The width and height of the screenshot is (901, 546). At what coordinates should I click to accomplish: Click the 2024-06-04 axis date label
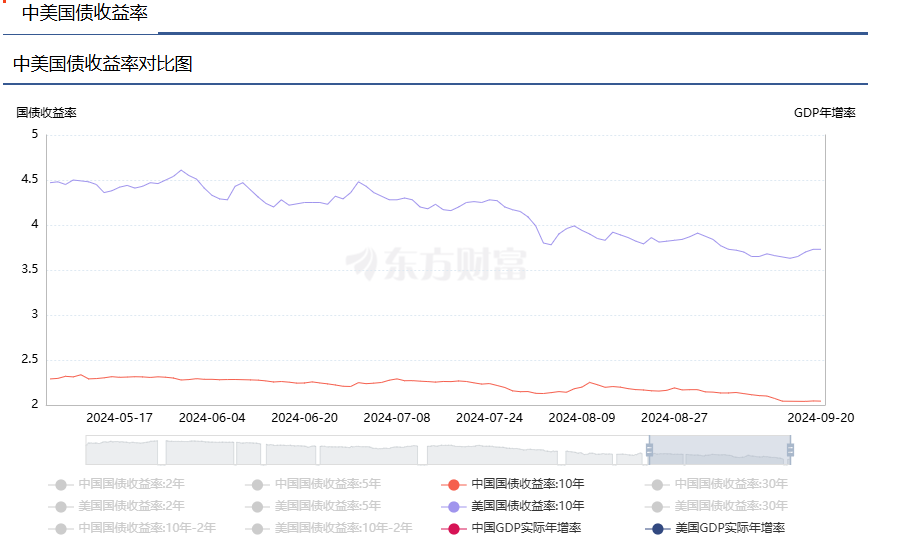click(x=212, y=418)
